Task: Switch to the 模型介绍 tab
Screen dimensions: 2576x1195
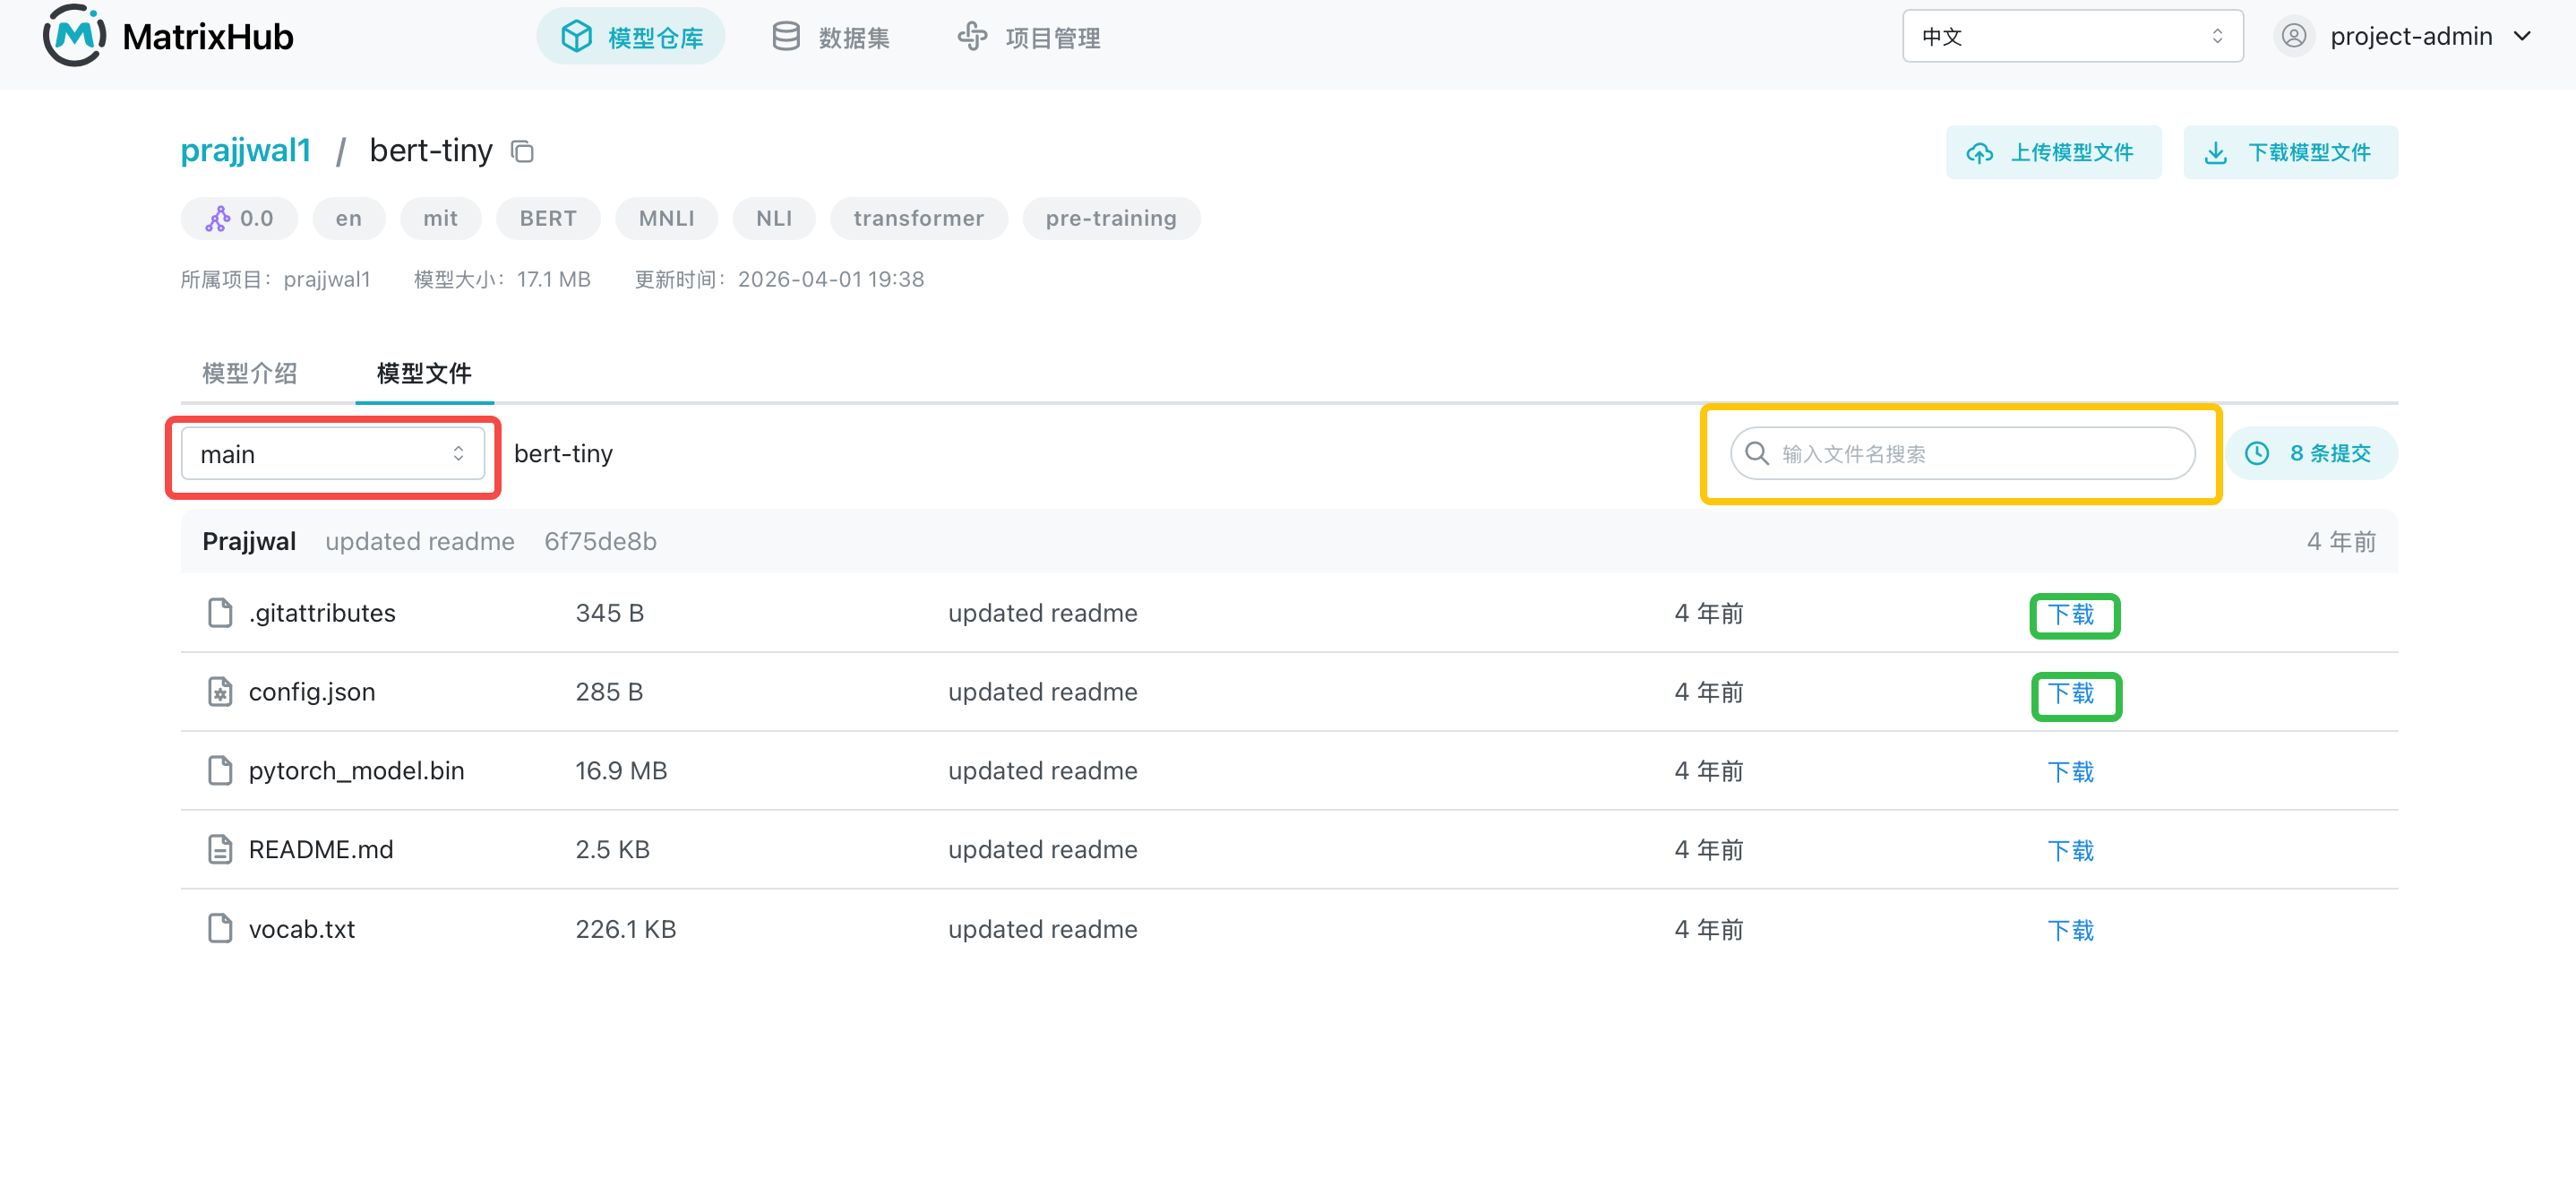Action: pyautogui.click(x=250, y=373)
